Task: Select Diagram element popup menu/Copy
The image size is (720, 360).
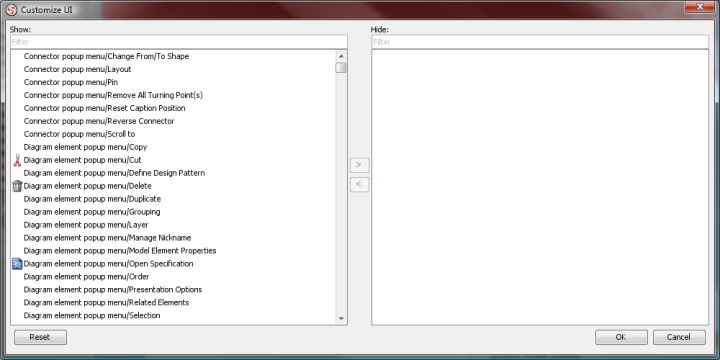Action: [x=85, y=147]
